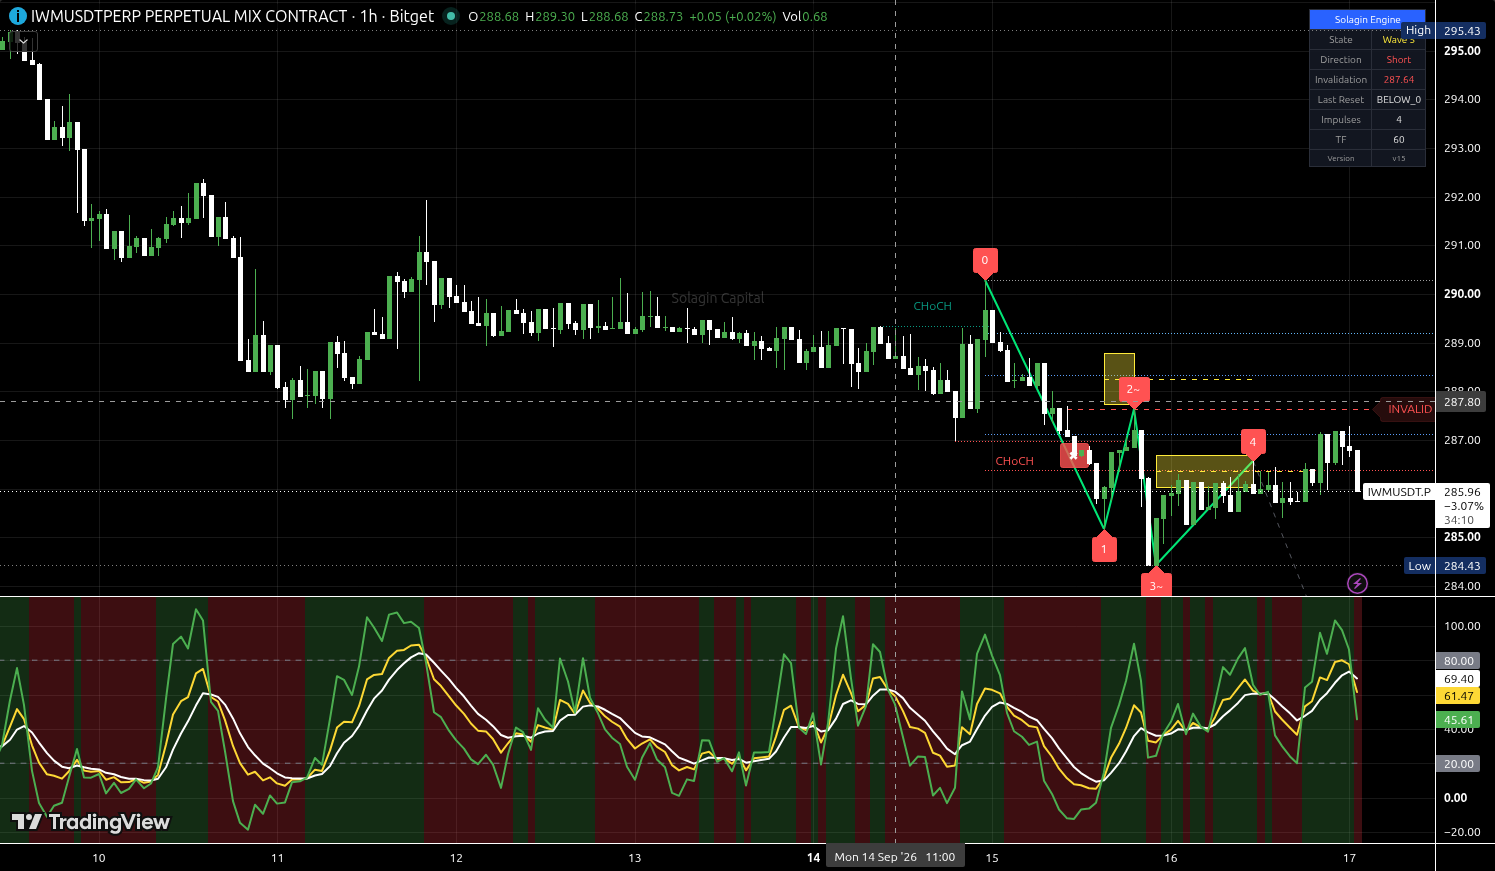Click the Solagin Engine table header
This screenshot has height=871, width=1495.
pos(1367,19)
